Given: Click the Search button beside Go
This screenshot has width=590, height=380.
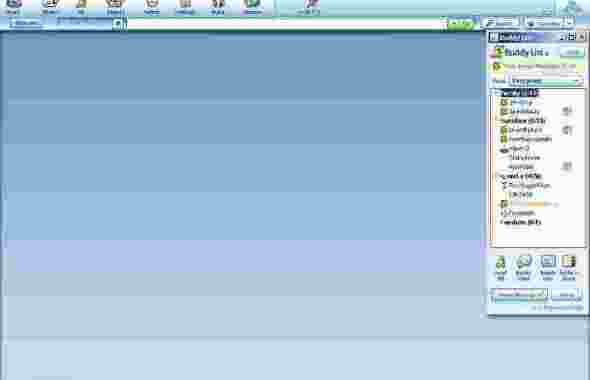Looking at the screenshot, I should click(x=500, y=23).
